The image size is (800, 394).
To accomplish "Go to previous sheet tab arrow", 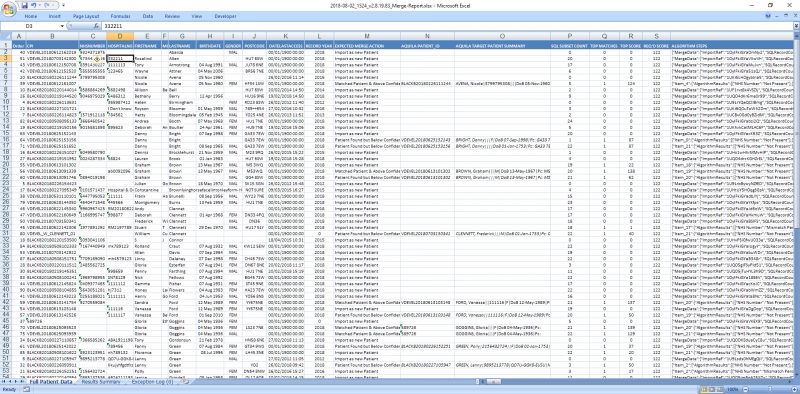I will tap(10, 381).
